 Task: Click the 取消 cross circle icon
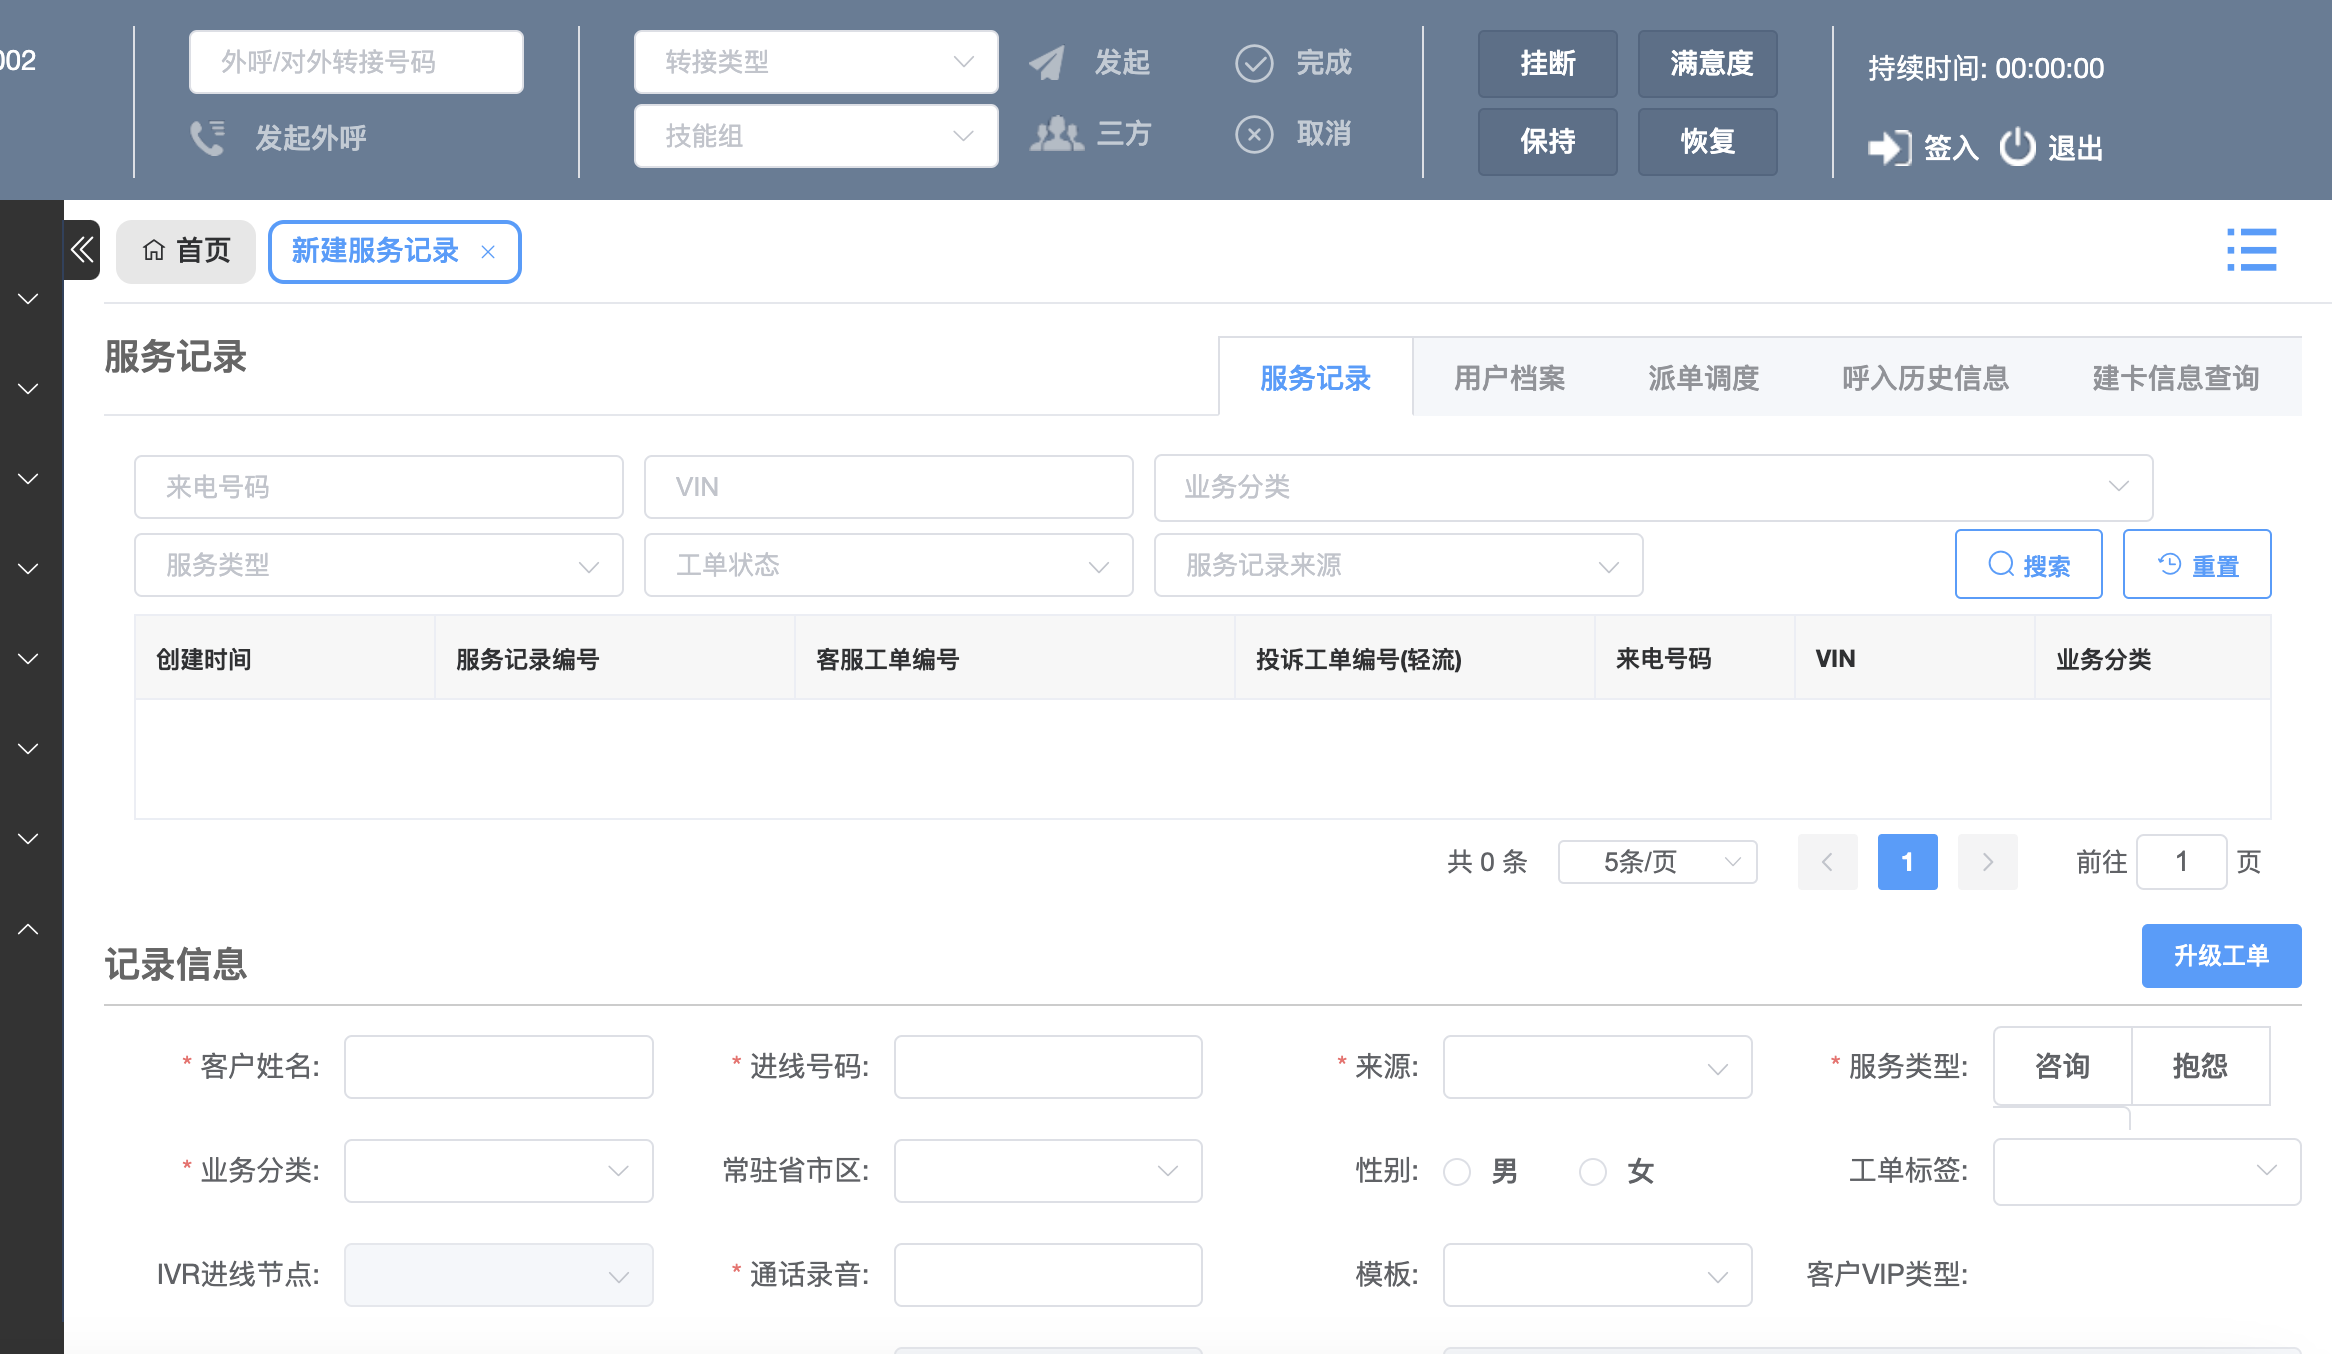1254,134
